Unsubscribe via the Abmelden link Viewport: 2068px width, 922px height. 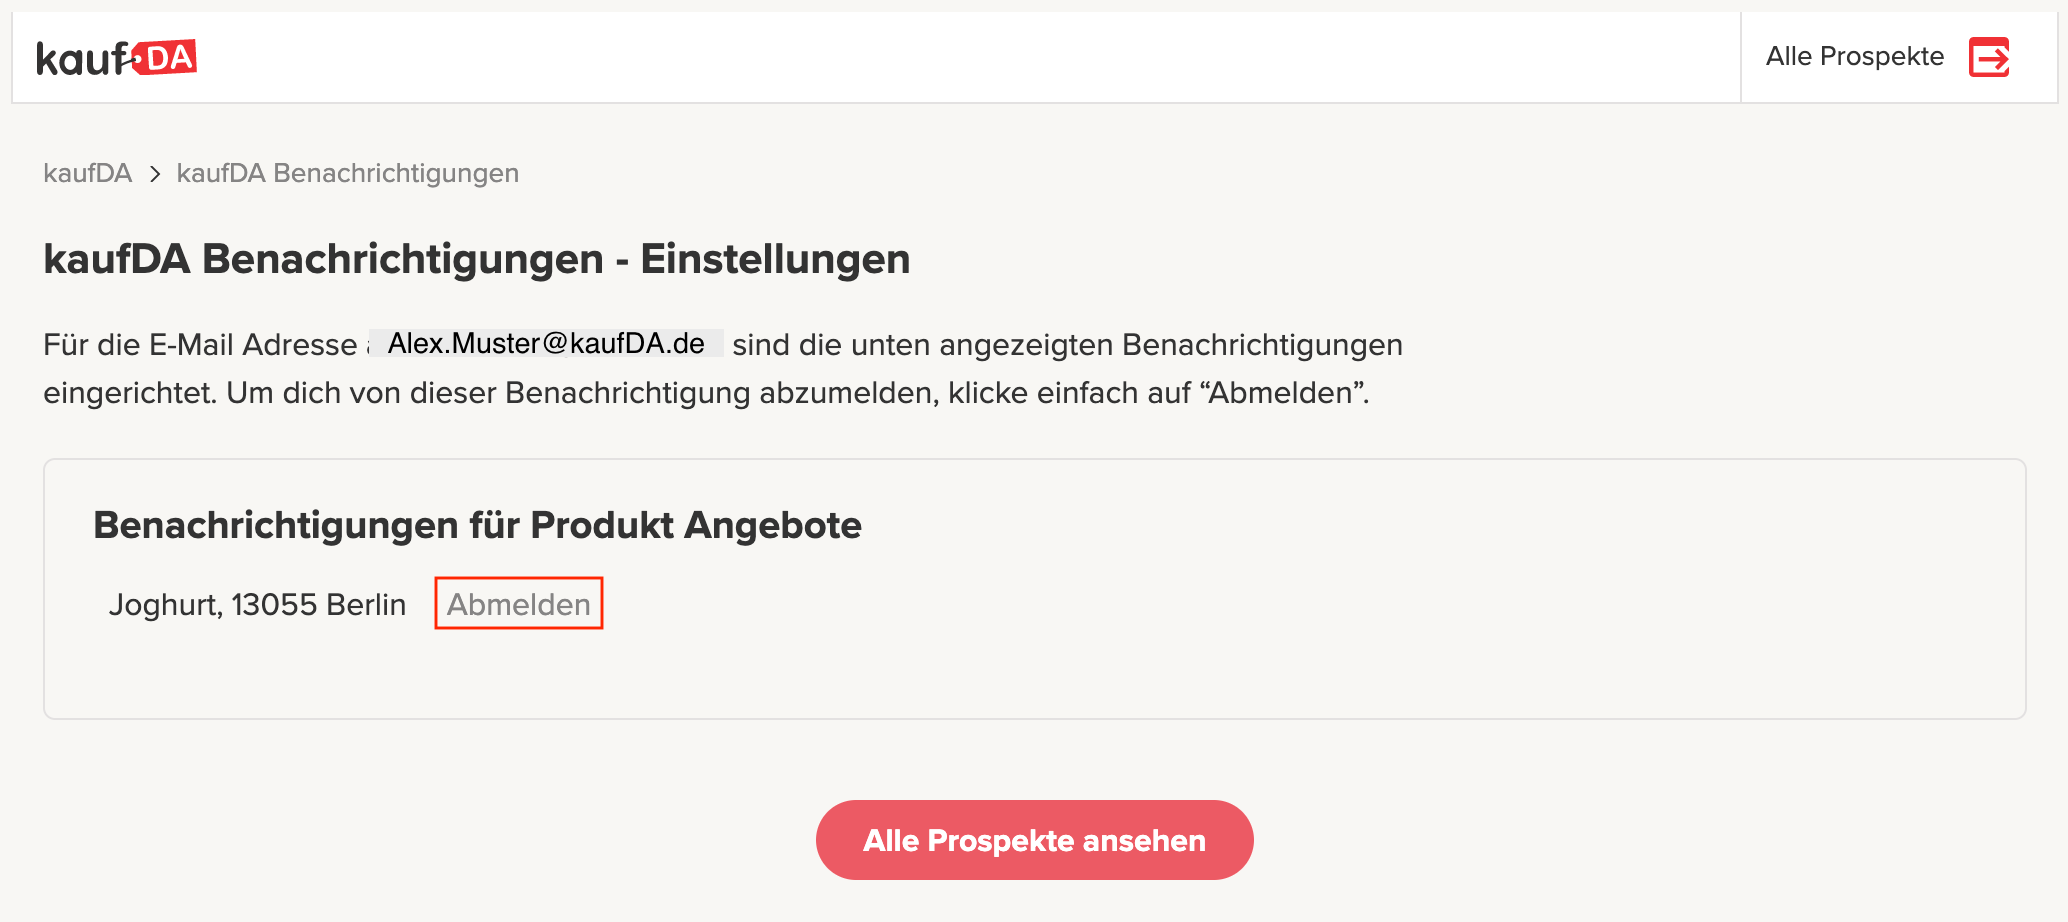[x=519, y=604]
